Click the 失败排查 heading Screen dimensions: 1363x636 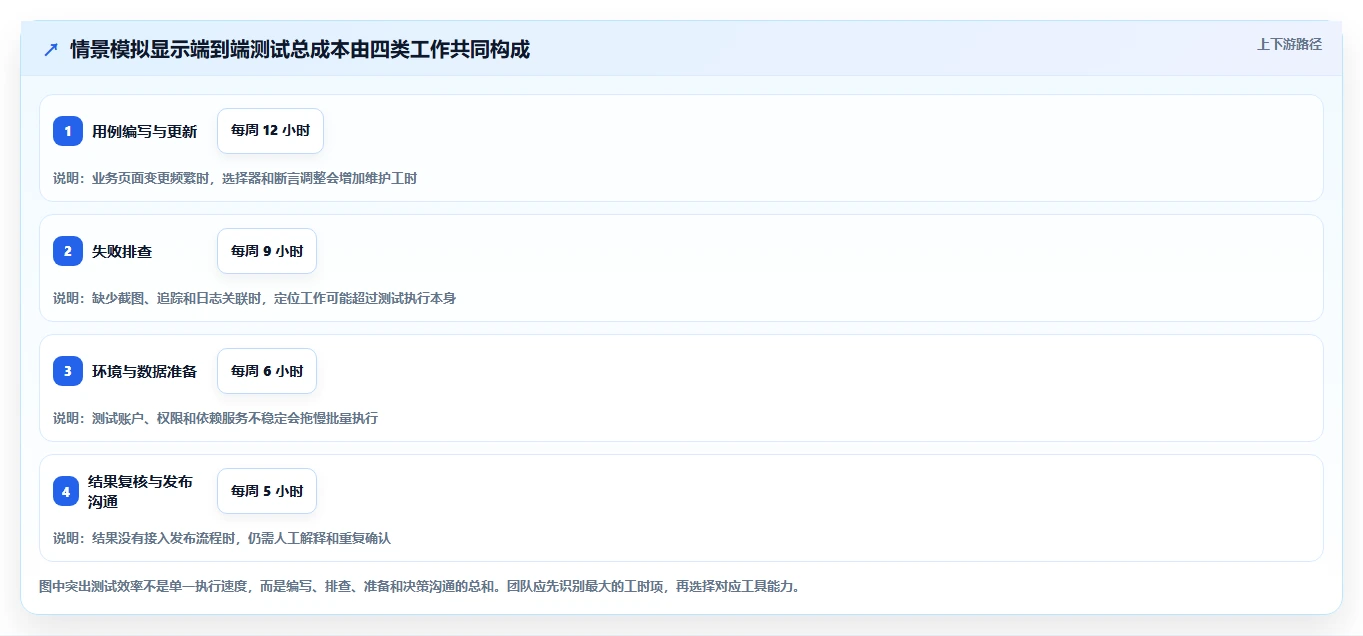(122, 251)
